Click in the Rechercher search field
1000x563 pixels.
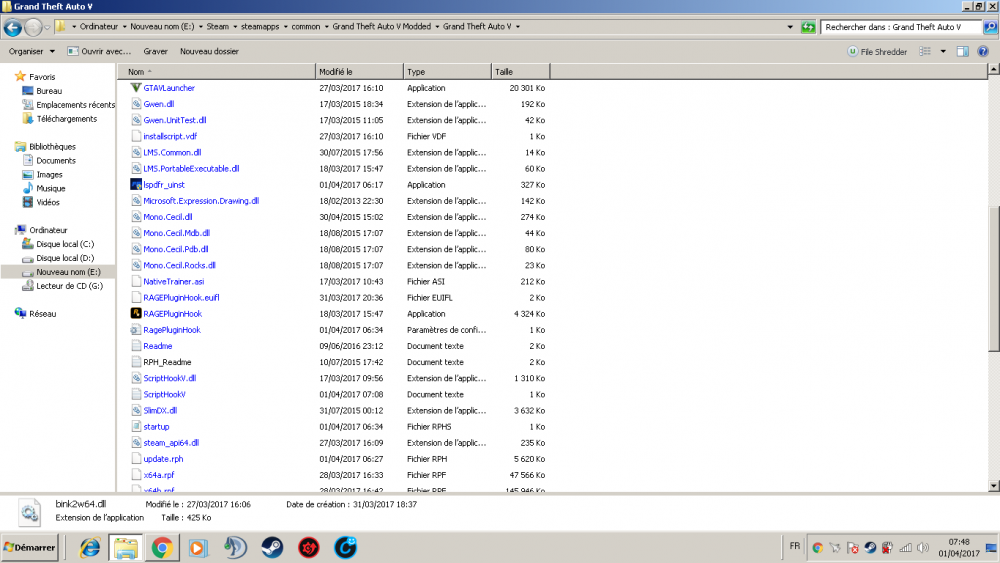point(901,27)
